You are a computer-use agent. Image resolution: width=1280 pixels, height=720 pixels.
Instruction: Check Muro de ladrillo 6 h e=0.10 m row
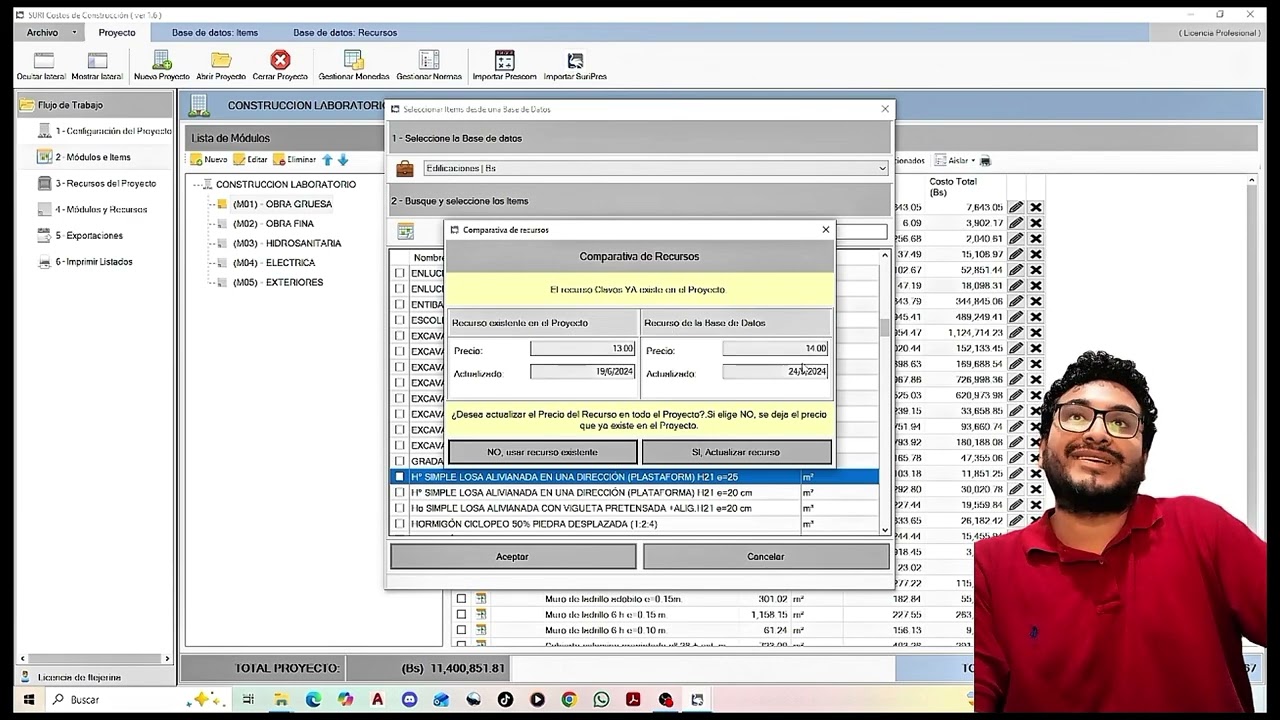461,630
